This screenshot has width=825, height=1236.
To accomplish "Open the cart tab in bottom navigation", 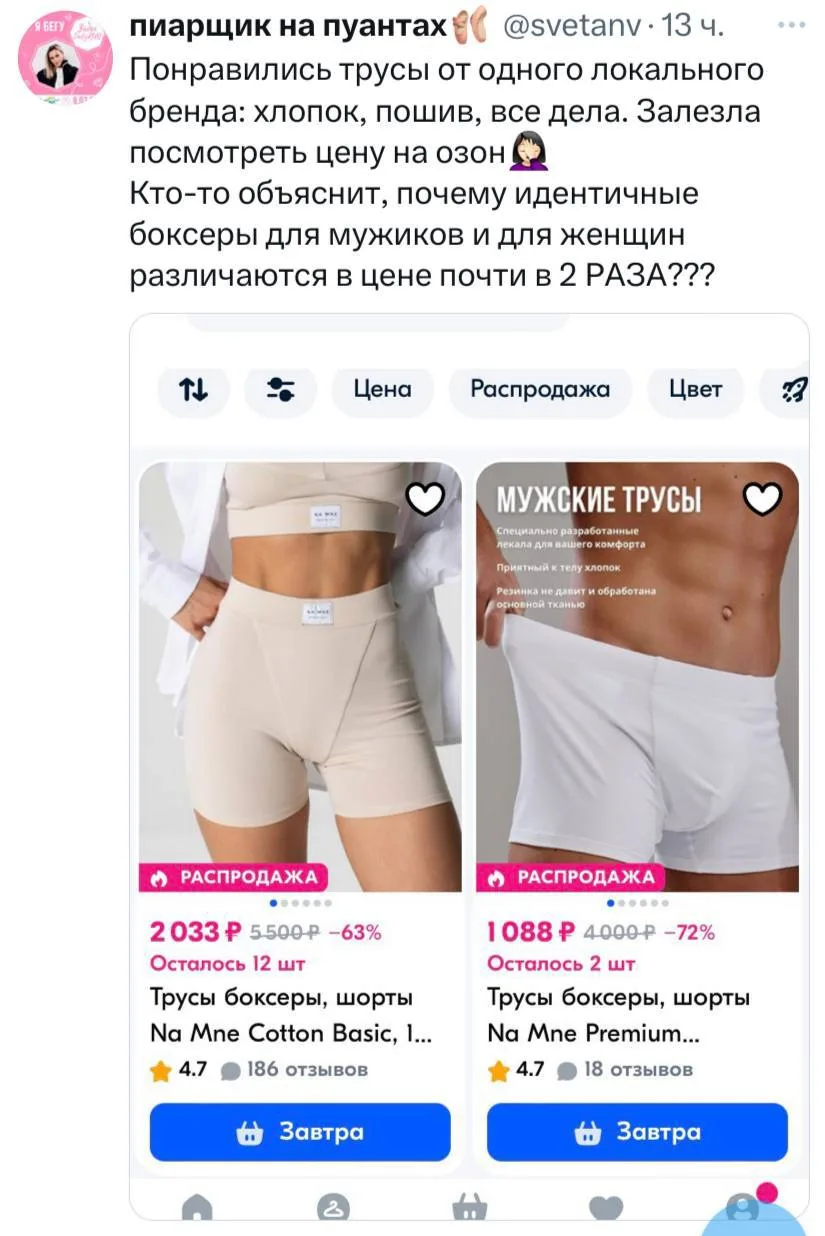I will pos(469,1208).
